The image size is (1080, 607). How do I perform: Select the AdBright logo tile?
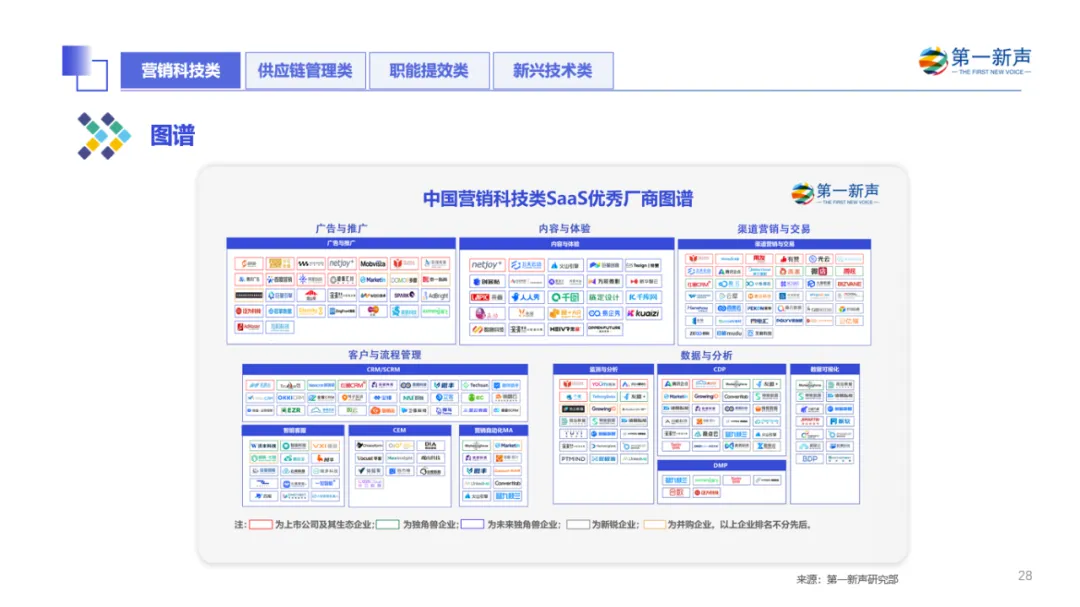coord(435,296)
